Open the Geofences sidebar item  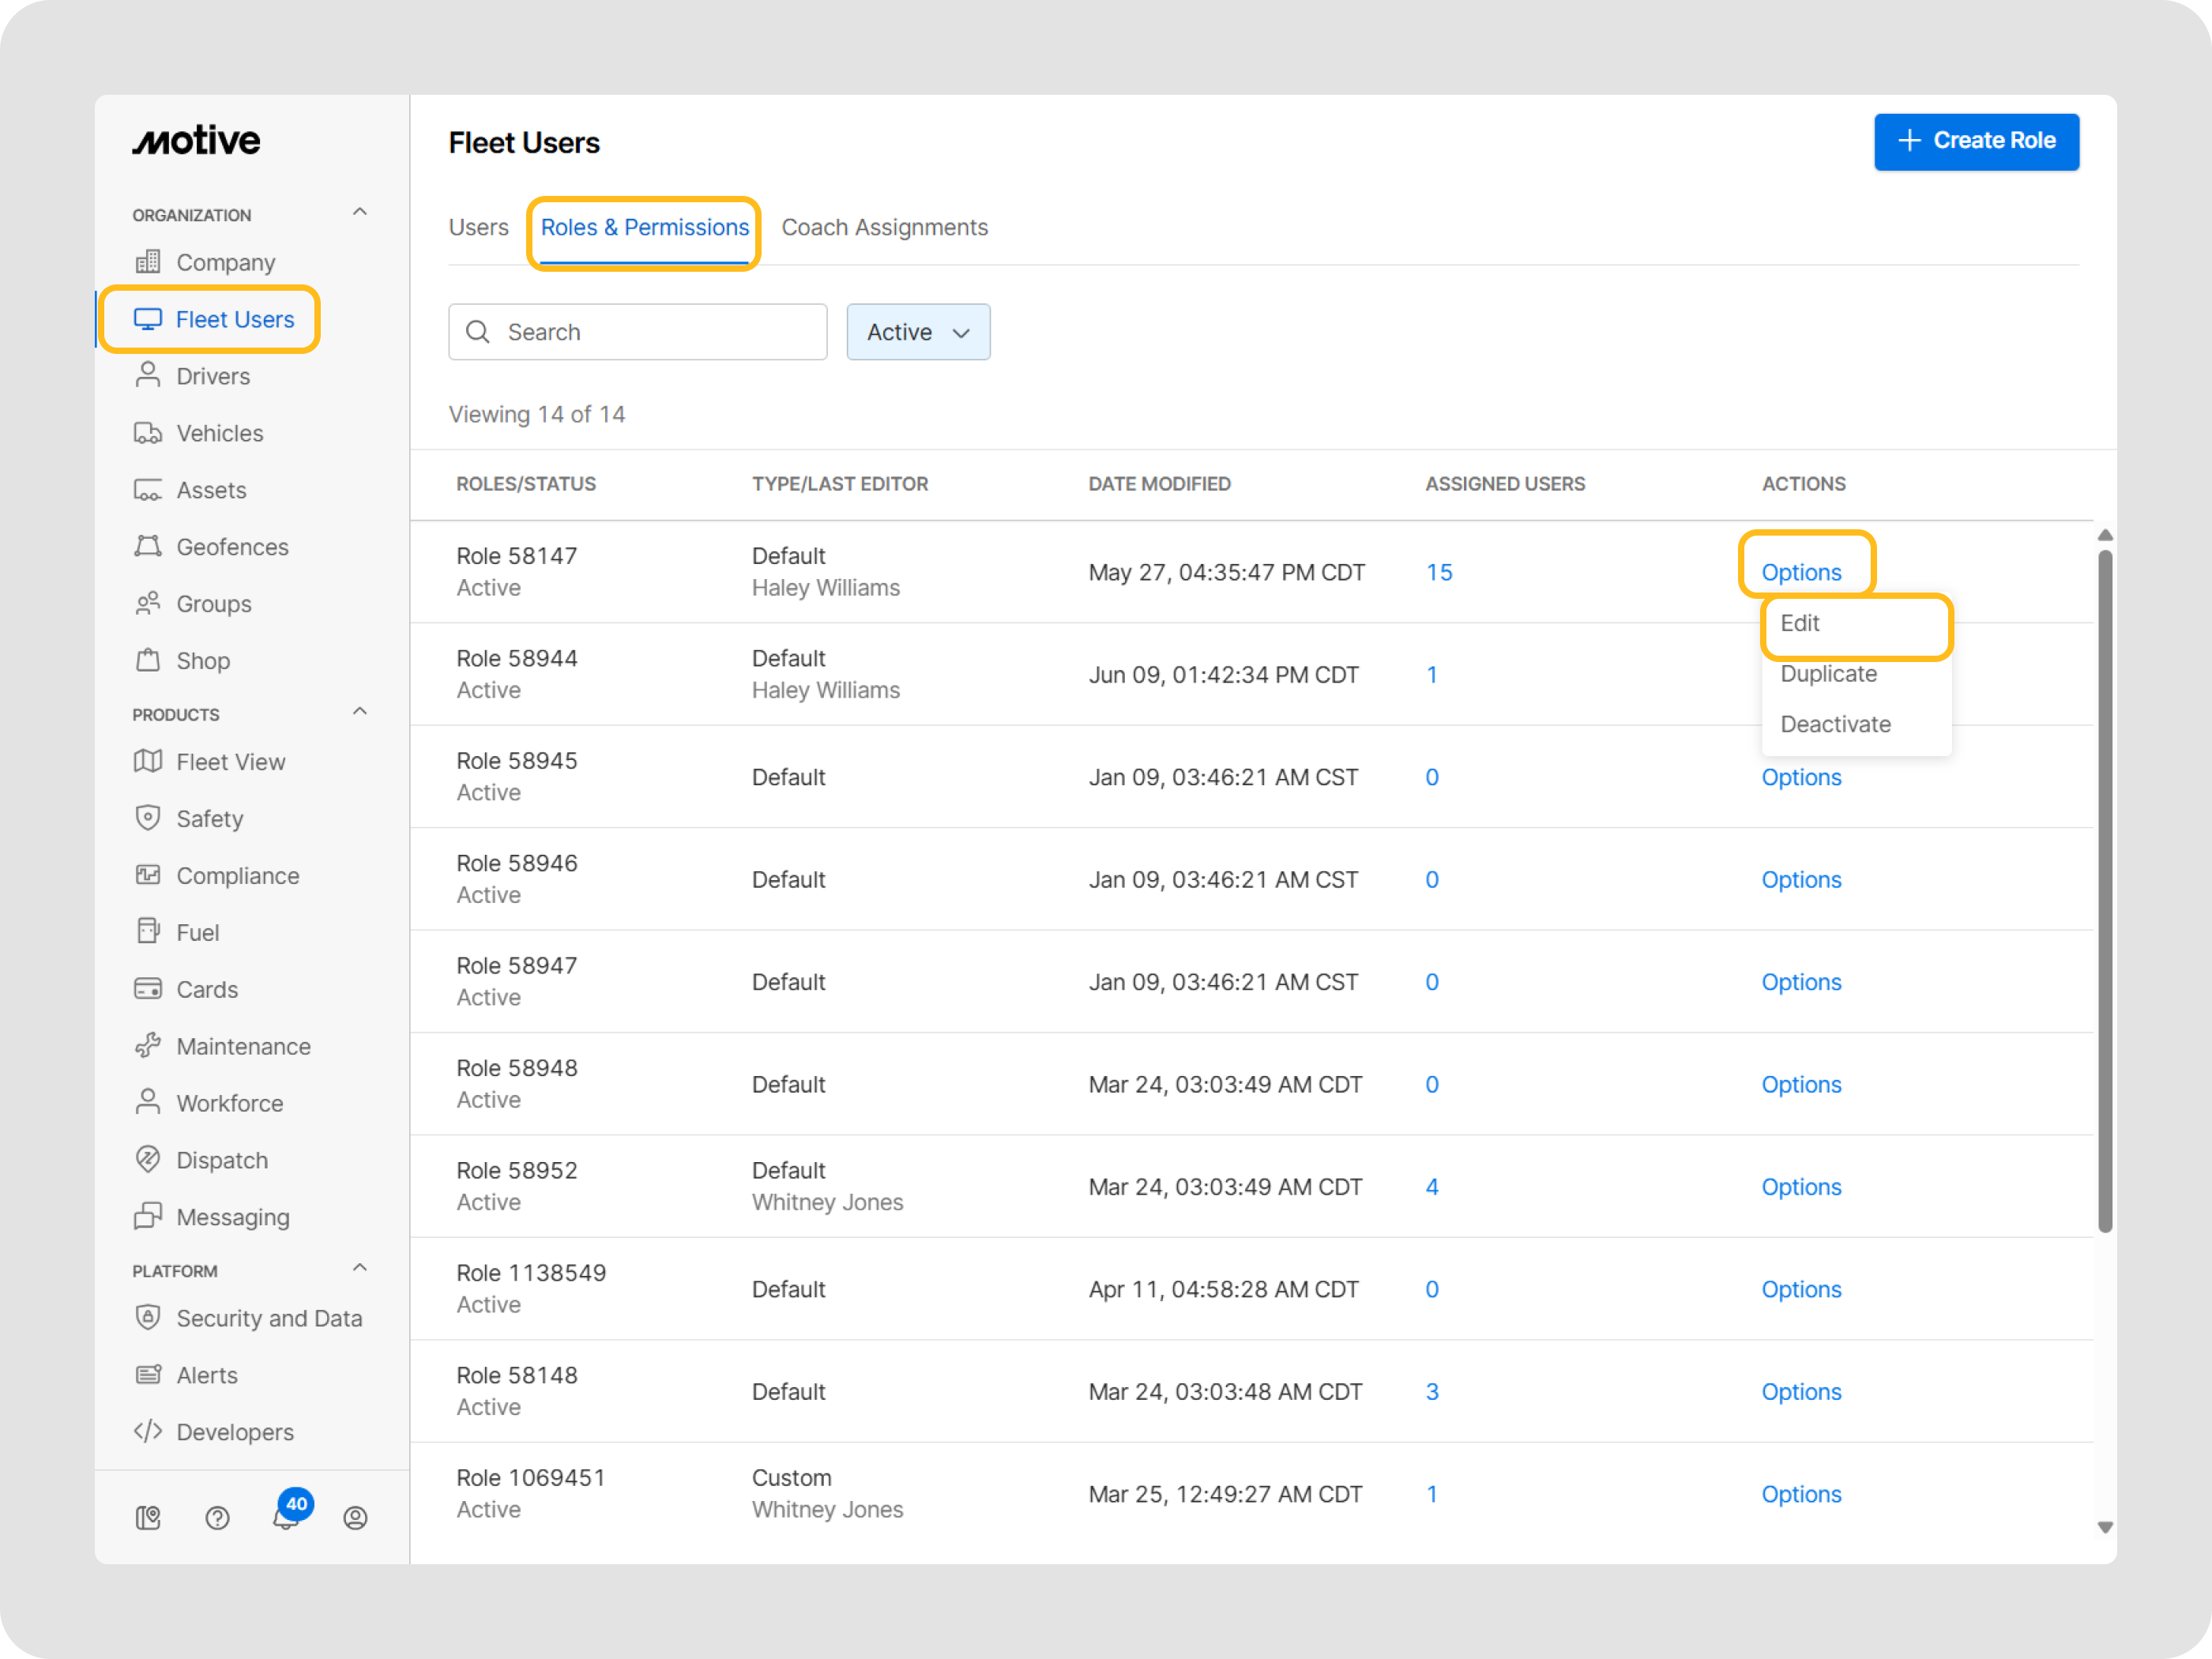click(231, 547)
